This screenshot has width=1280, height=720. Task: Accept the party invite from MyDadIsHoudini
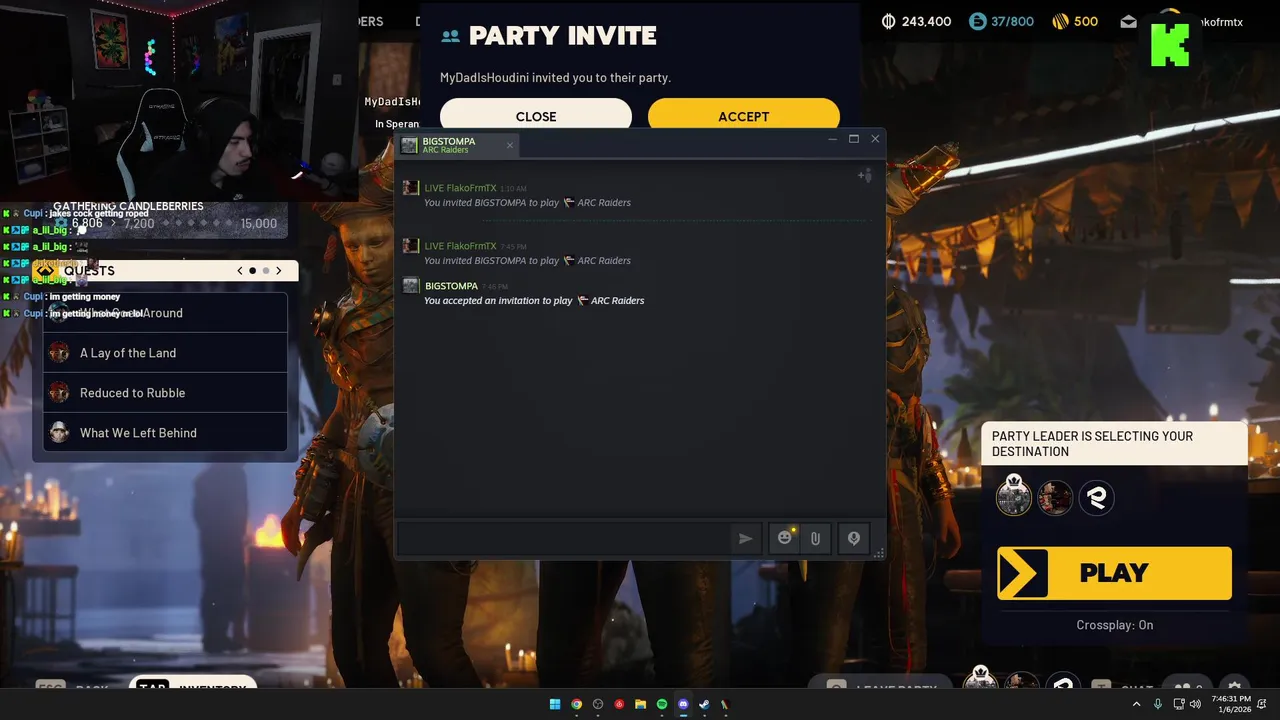coord(743,115)
